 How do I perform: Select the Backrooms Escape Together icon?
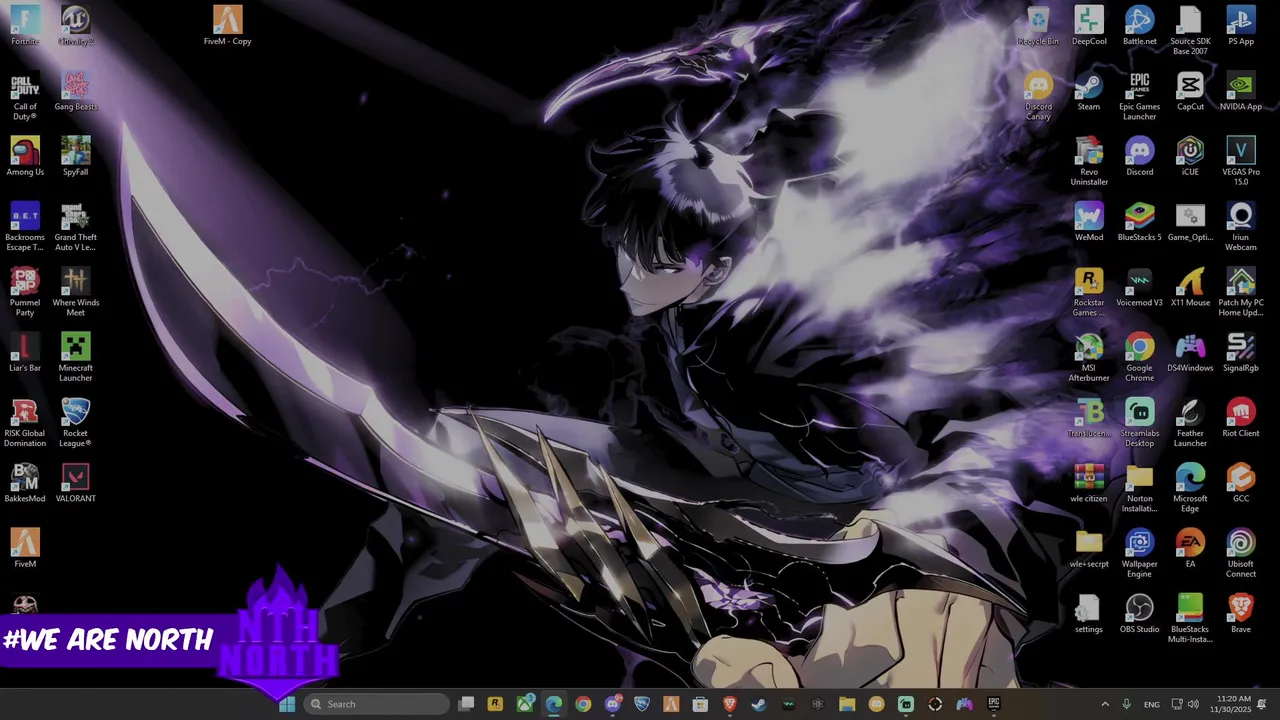tap(25, 227)
